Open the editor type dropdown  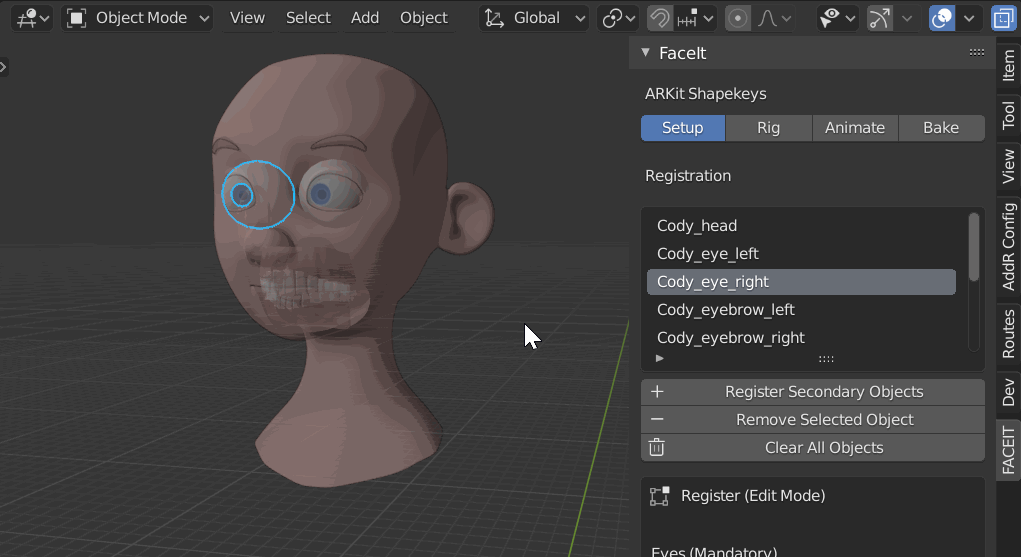pyautogui.click(x=32, y=18)
